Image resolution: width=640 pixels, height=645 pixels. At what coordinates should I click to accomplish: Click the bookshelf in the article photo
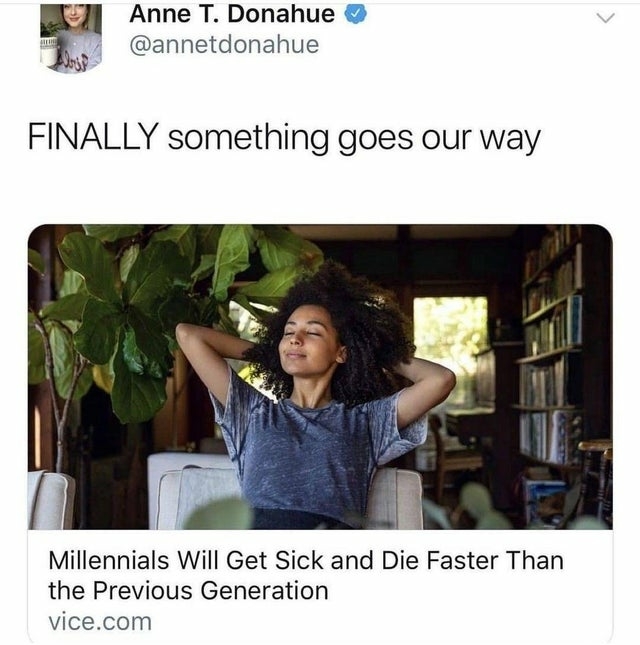[x=549, y=350]
